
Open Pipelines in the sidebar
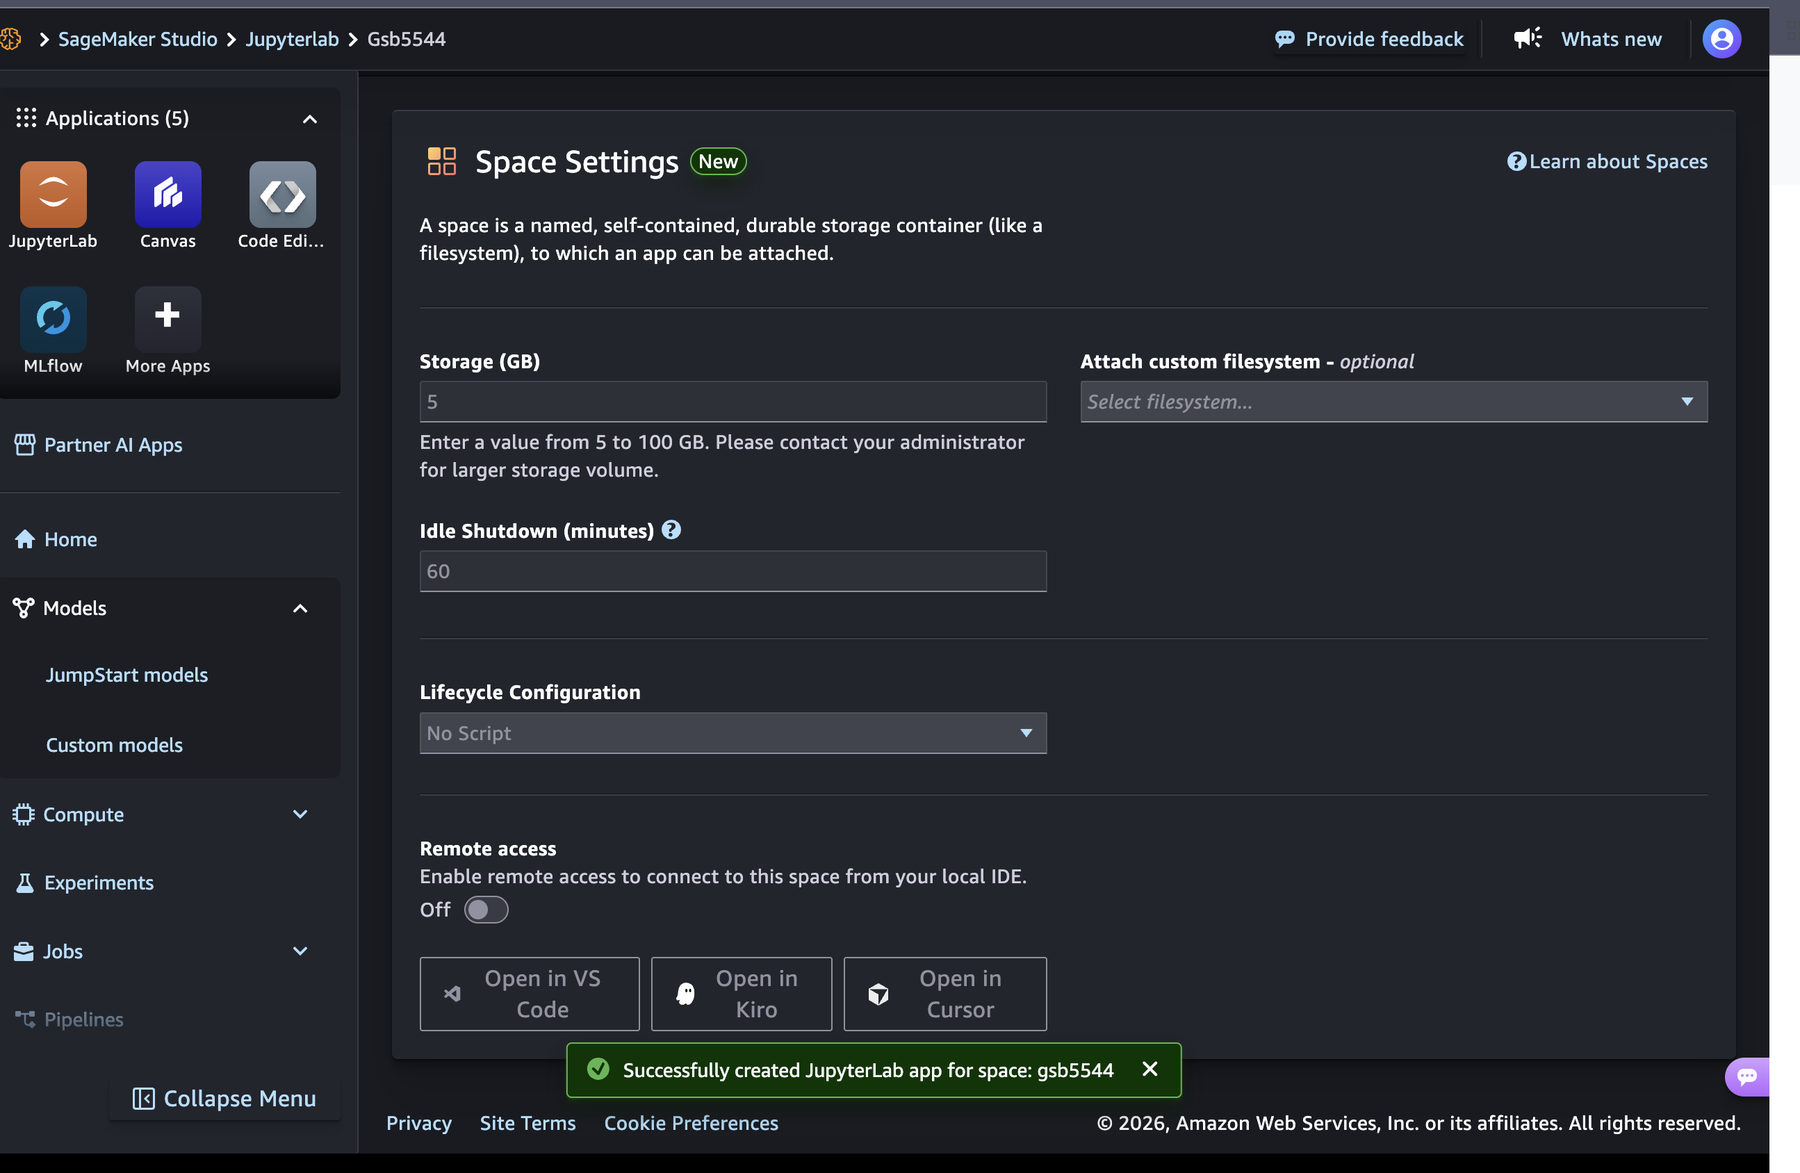70,1019
